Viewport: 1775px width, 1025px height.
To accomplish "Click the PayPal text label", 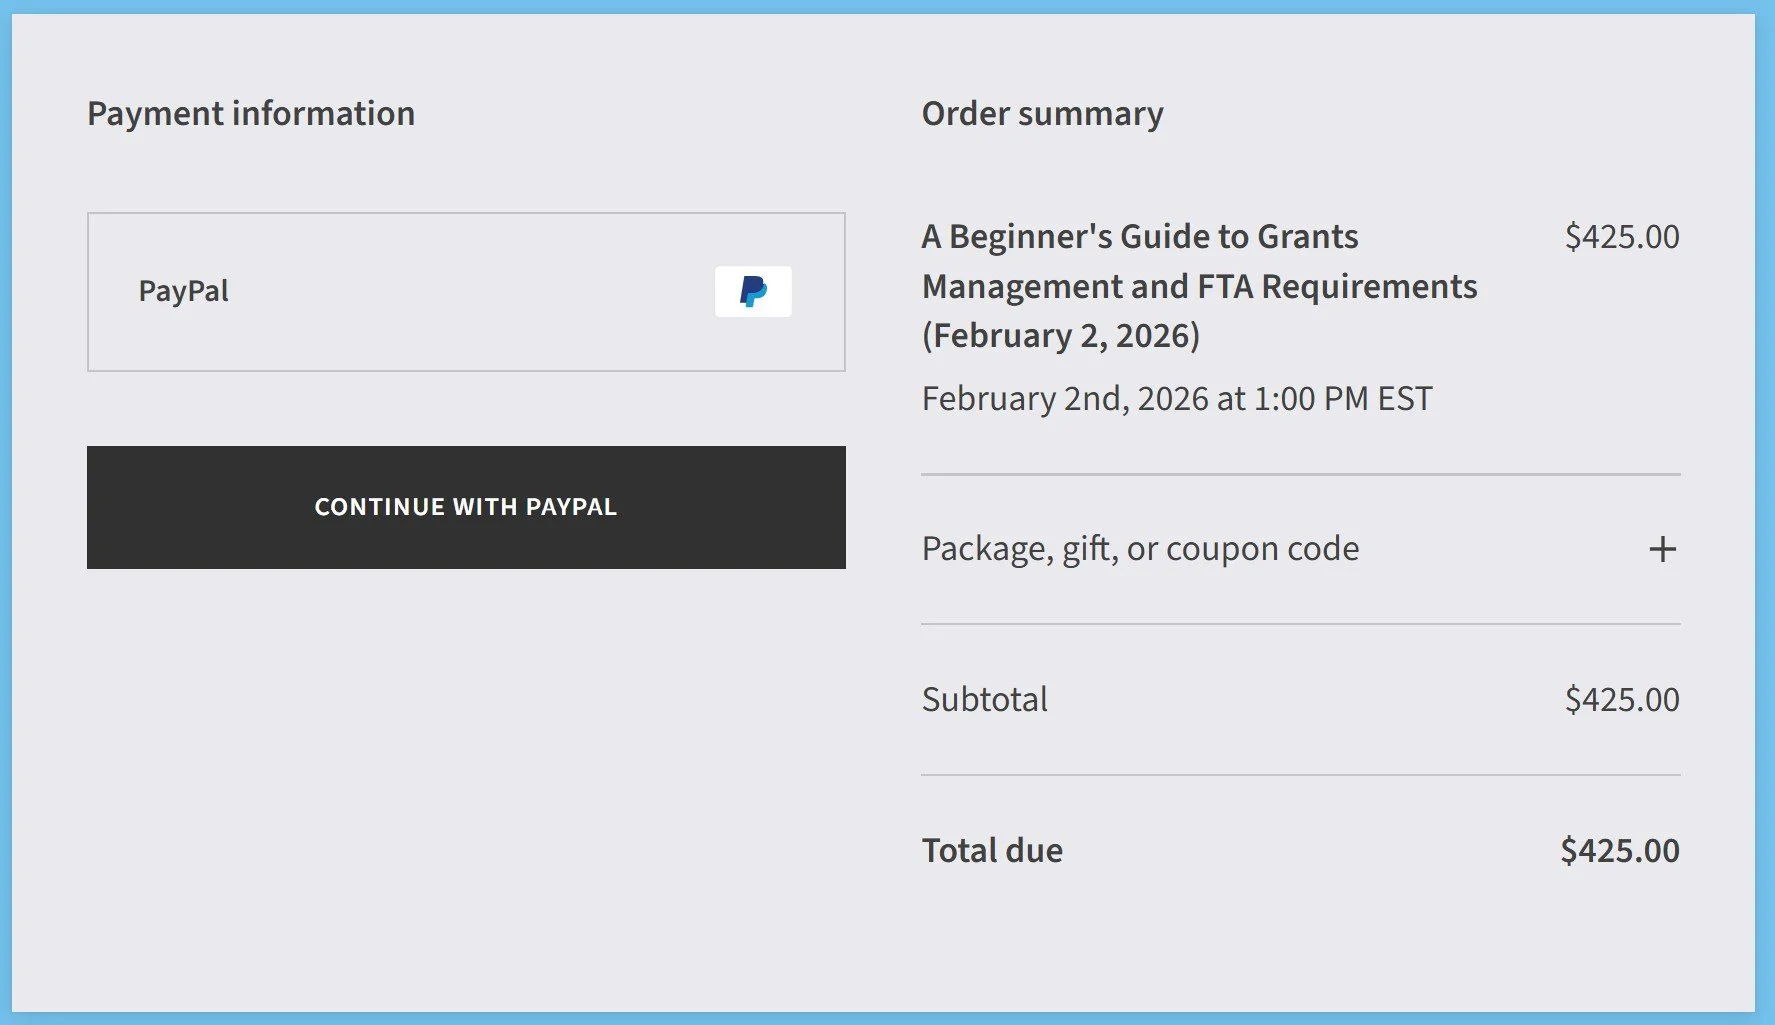I will click(x=184, y=291).
